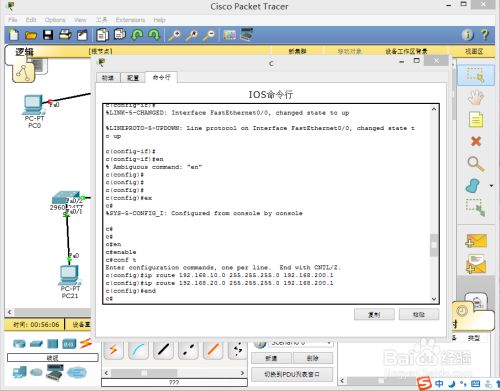The height and width of the screenshot is (391, 500).
Task: Select the Delete red X tool
Action: coord(476,141)
